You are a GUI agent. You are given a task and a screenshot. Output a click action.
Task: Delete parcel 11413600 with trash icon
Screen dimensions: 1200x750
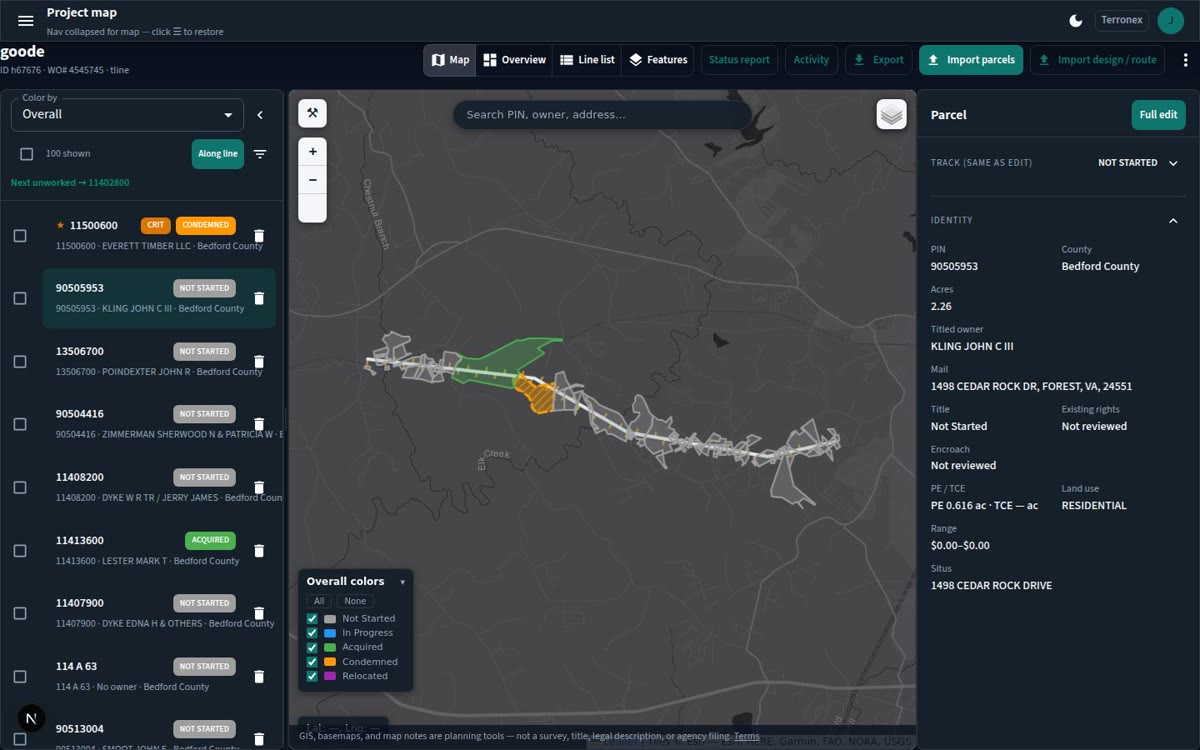pyautogui.click(x=259, y=551)
